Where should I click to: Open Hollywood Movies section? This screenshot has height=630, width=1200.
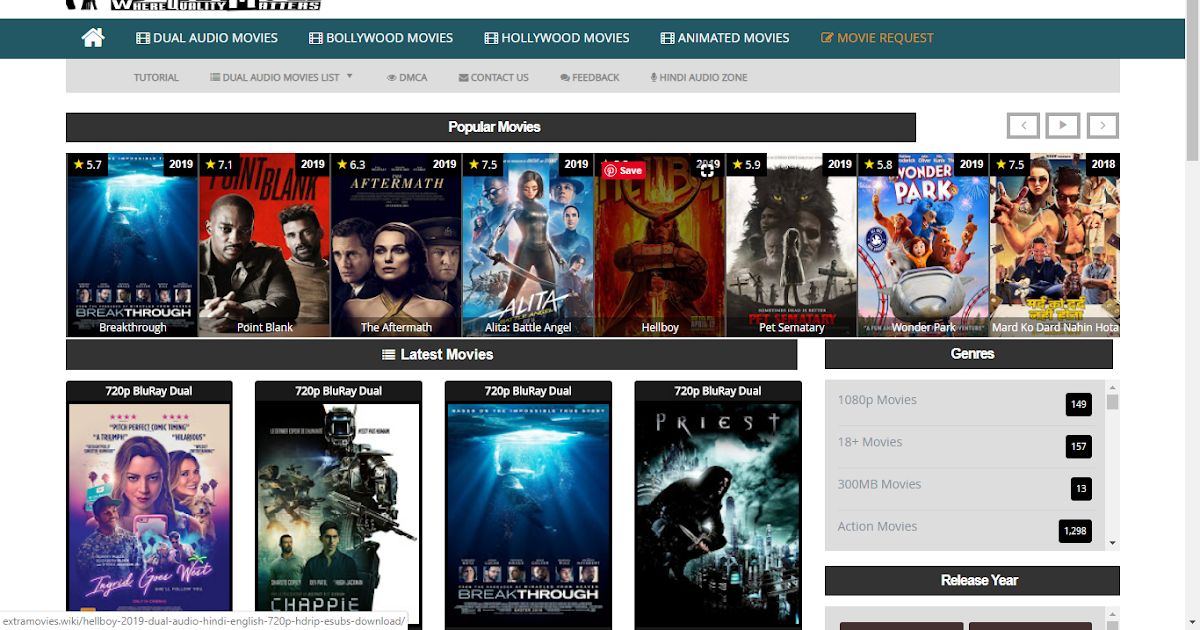tap(557, 38)
